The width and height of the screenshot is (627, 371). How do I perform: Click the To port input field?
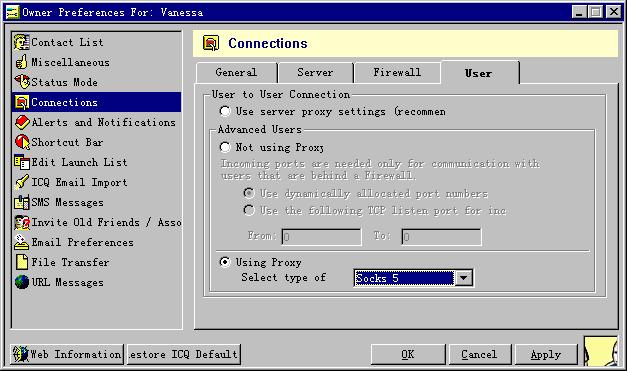441,237
